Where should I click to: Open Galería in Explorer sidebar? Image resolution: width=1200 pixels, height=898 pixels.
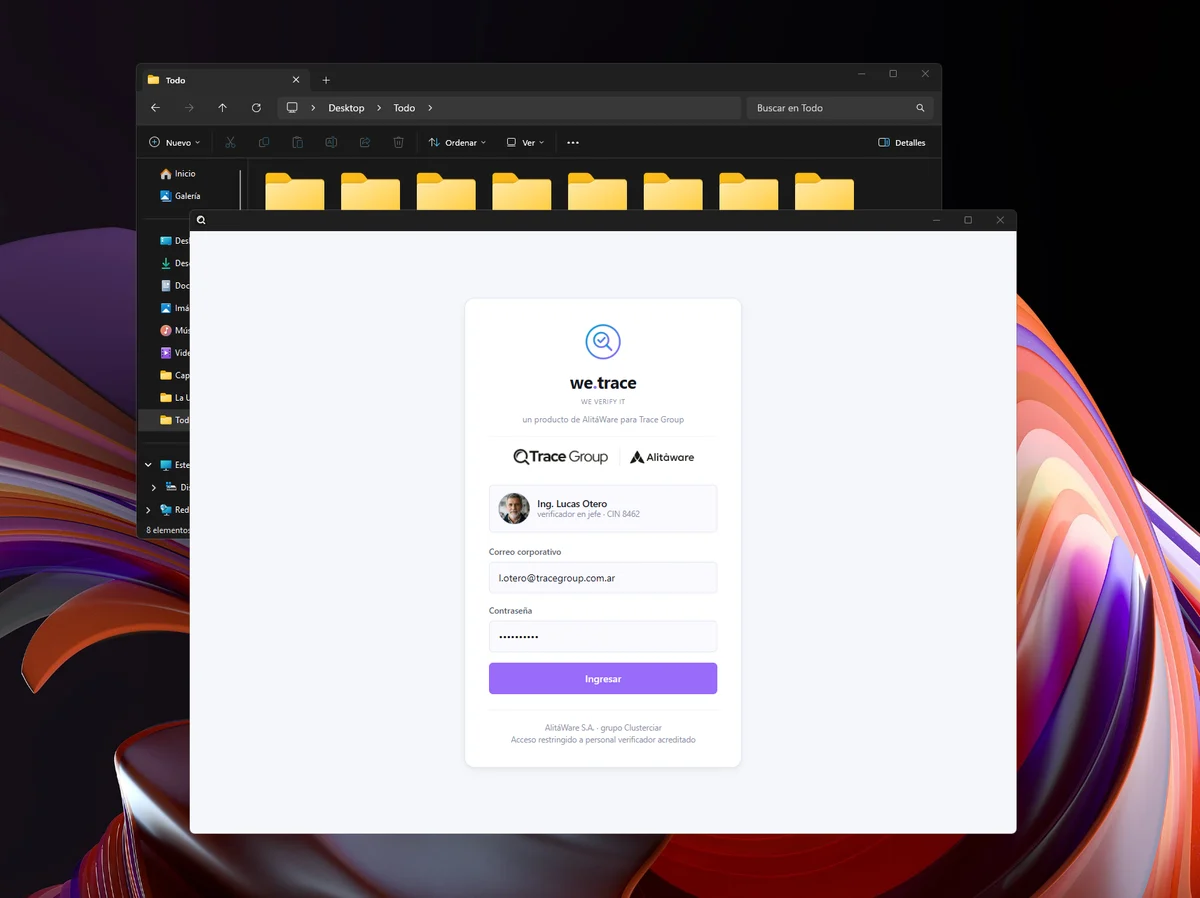(180, 196)
